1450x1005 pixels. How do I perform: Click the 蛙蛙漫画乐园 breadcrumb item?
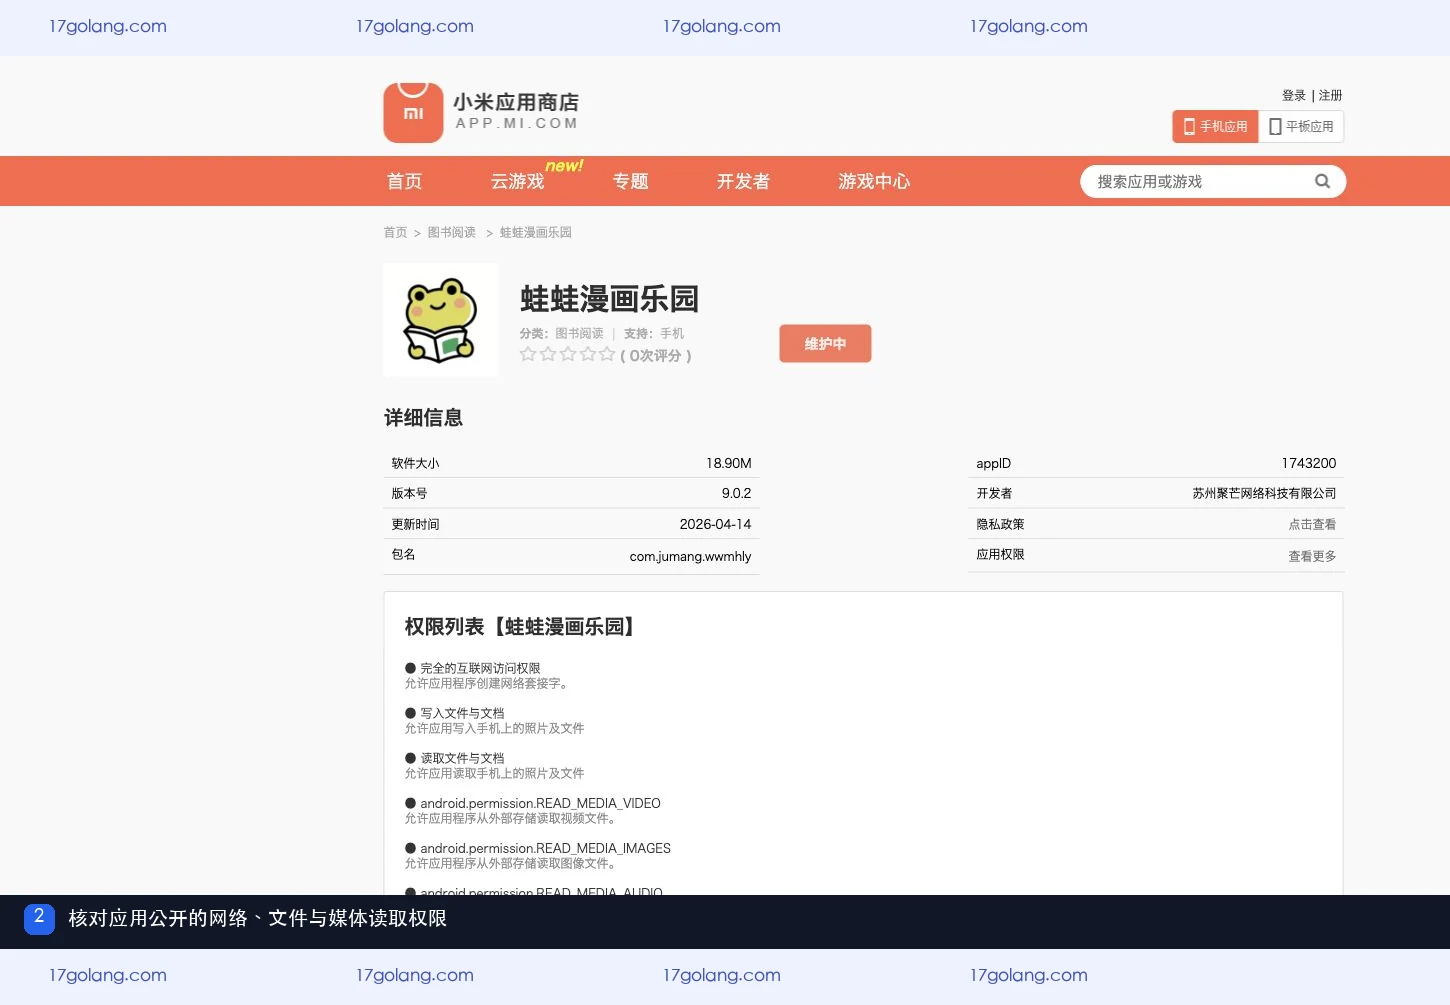coord(535,232)
